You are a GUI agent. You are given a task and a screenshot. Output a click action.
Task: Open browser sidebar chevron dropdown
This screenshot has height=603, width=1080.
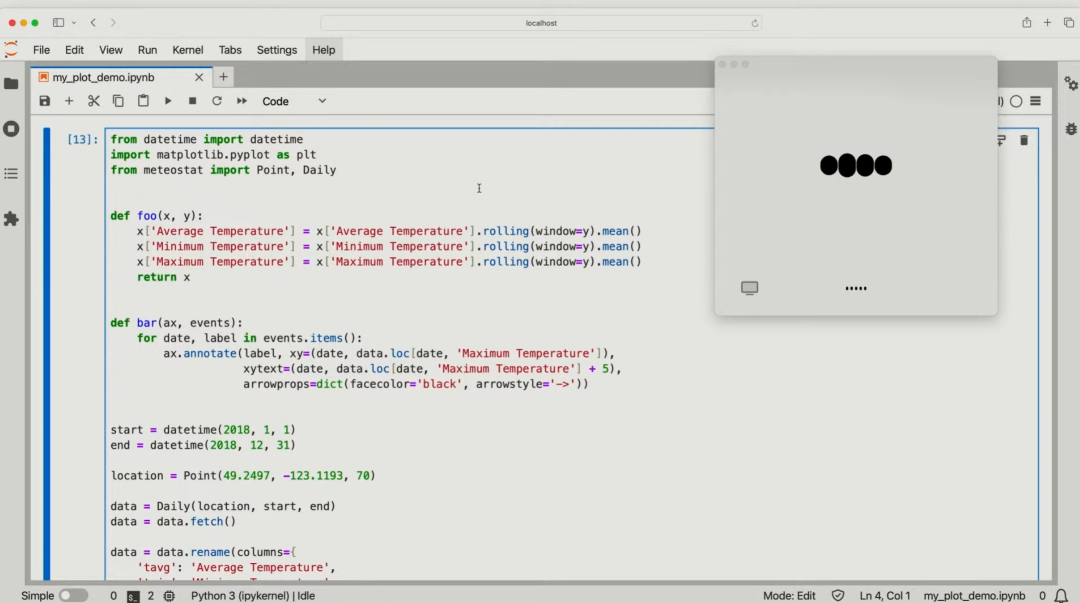pyautogui.click(x=74, y=23)
